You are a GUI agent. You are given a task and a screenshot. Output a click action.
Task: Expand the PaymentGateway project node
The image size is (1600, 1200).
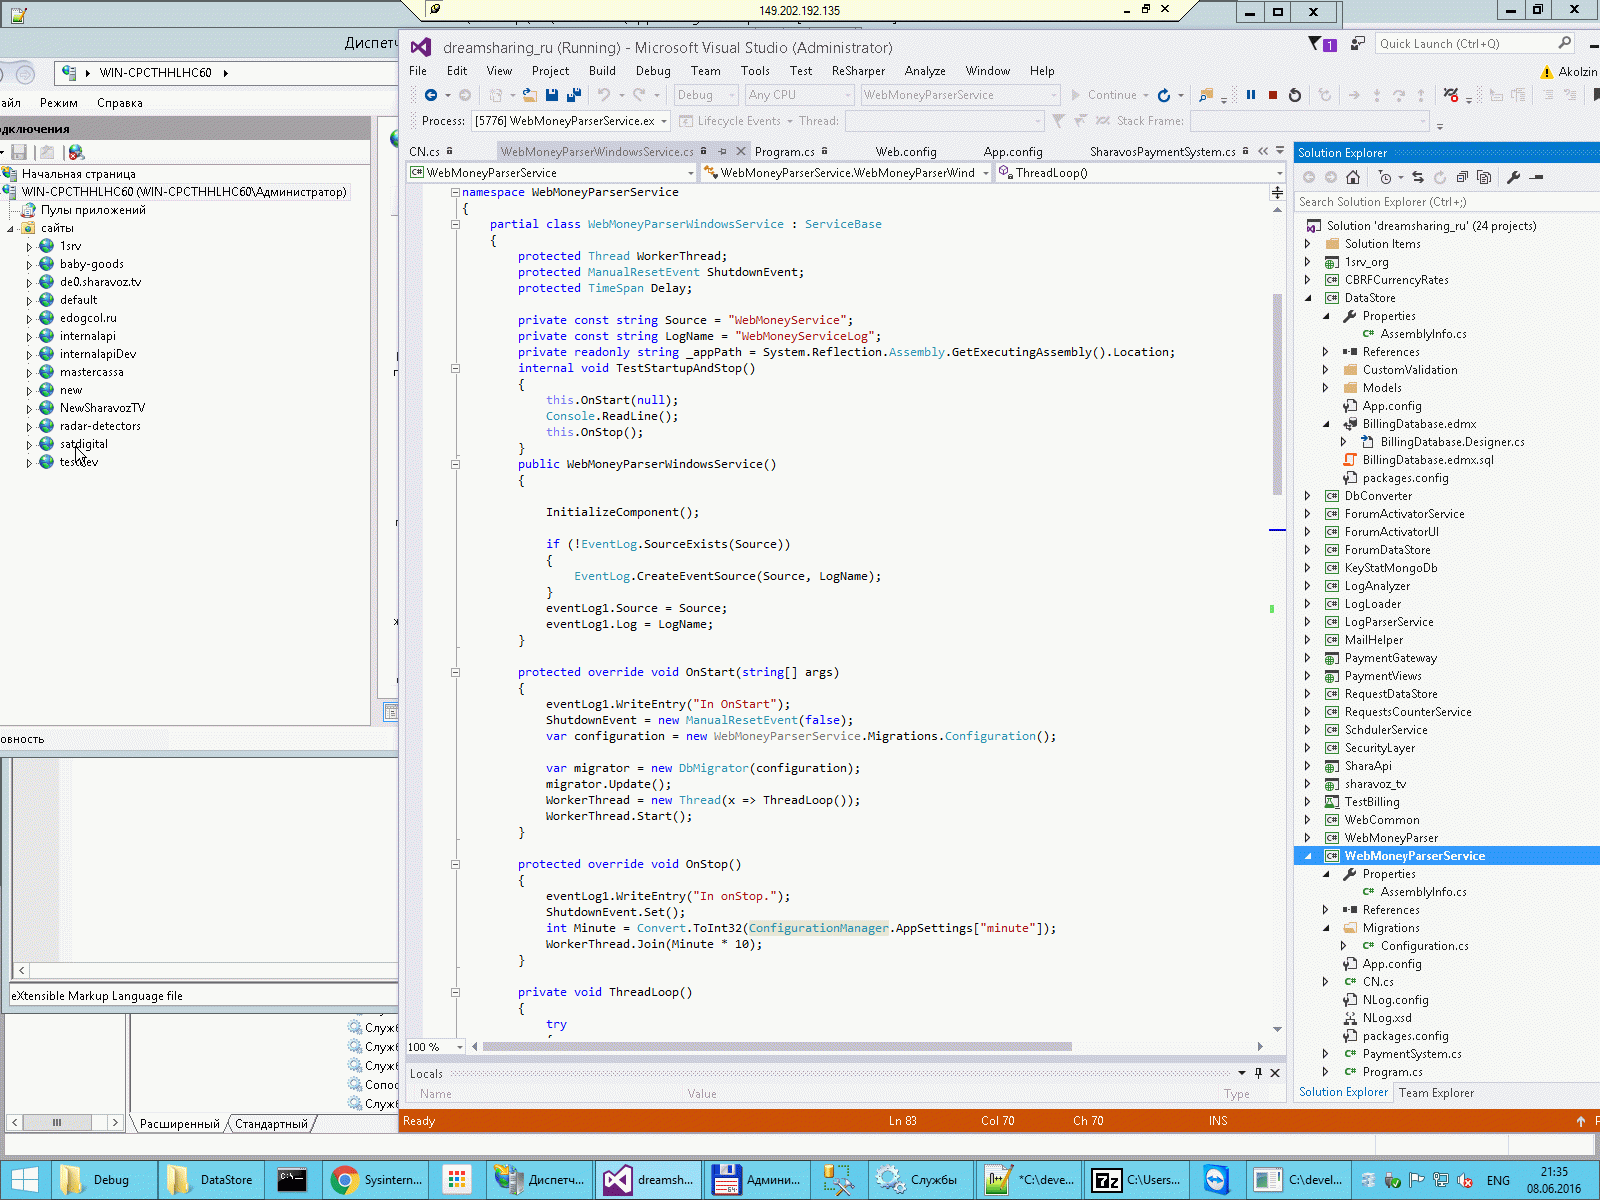click(1308, 658)
